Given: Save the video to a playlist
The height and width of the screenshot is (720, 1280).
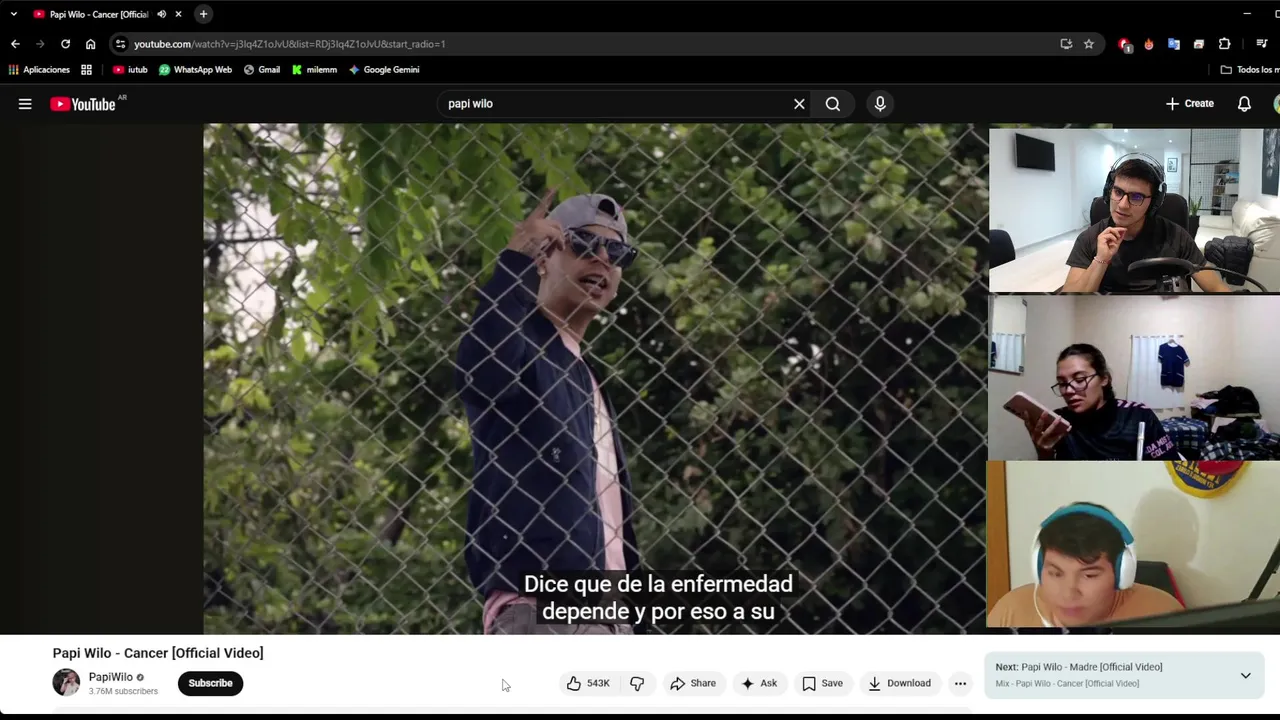Looking at the screenshot, I should [822, 683].
